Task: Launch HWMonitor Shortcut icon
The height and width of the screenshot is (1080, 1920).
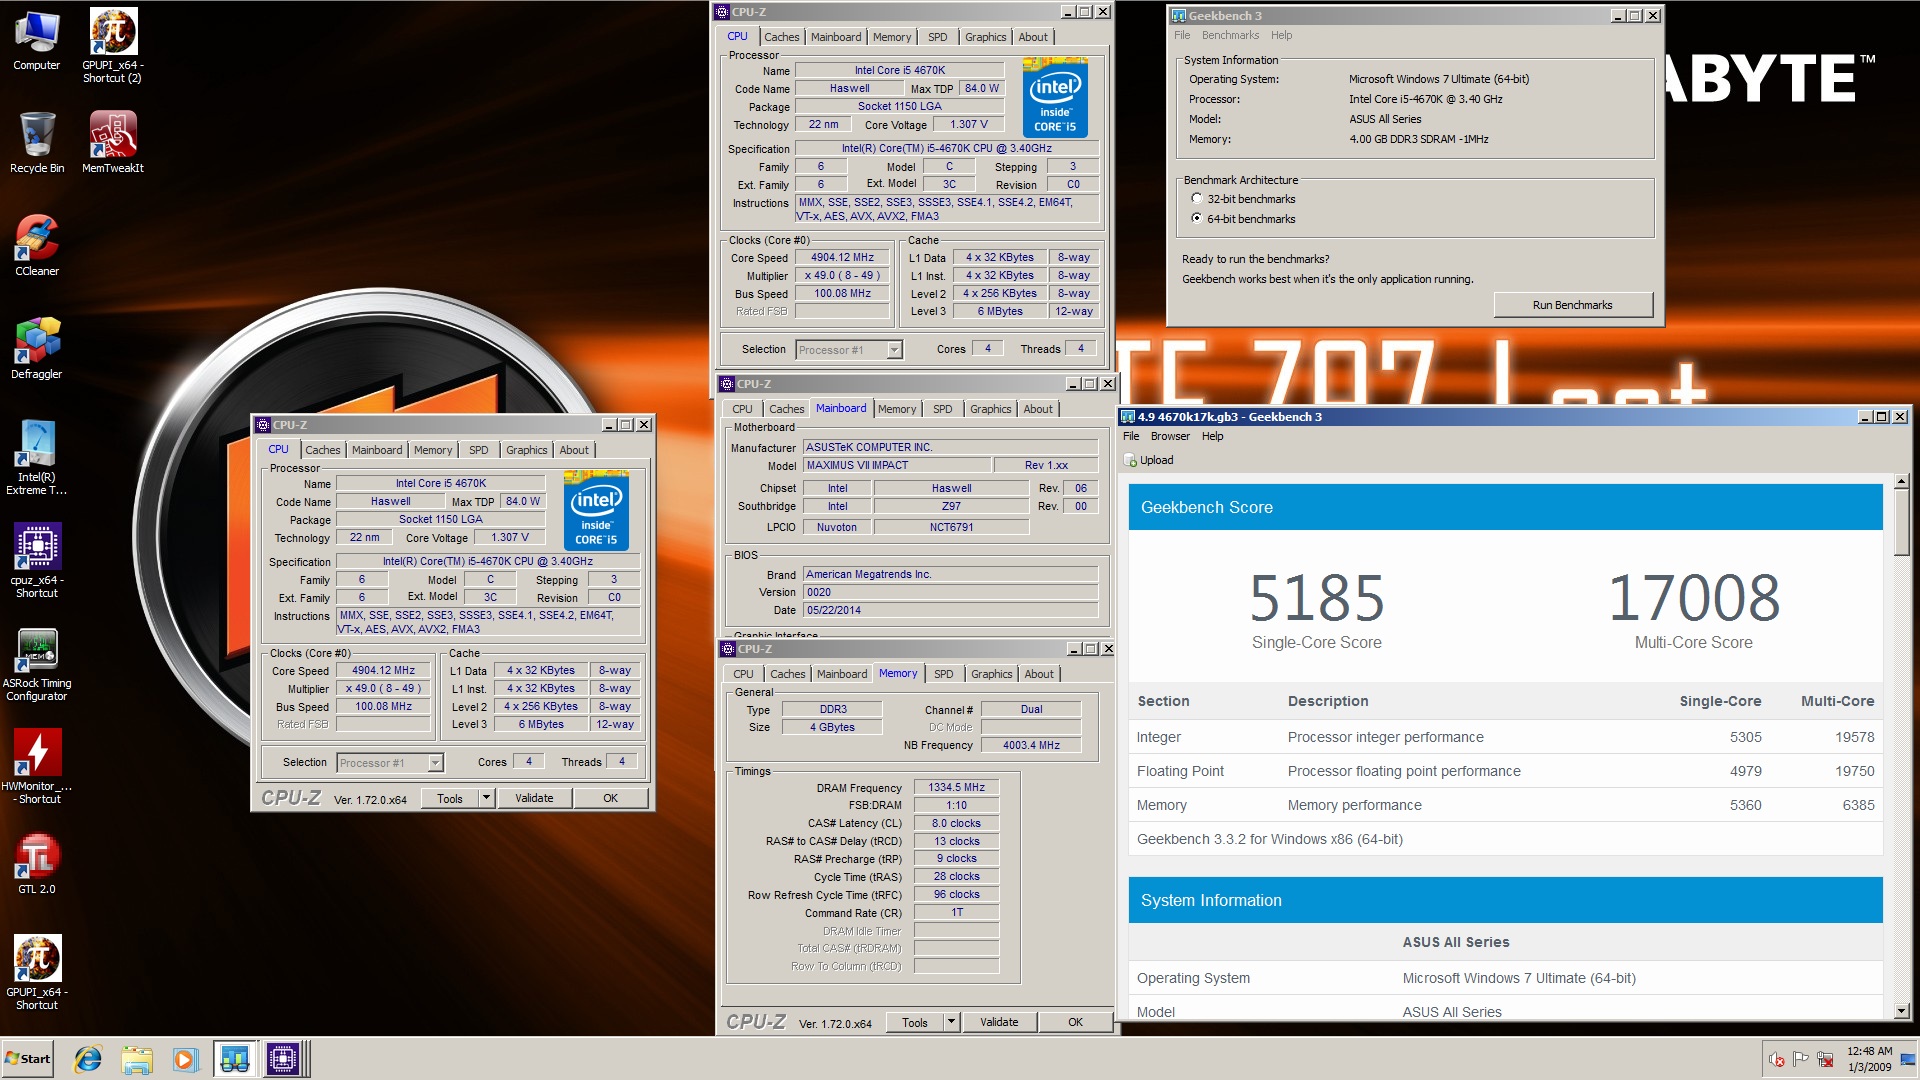Action: (x=37, y=767)
